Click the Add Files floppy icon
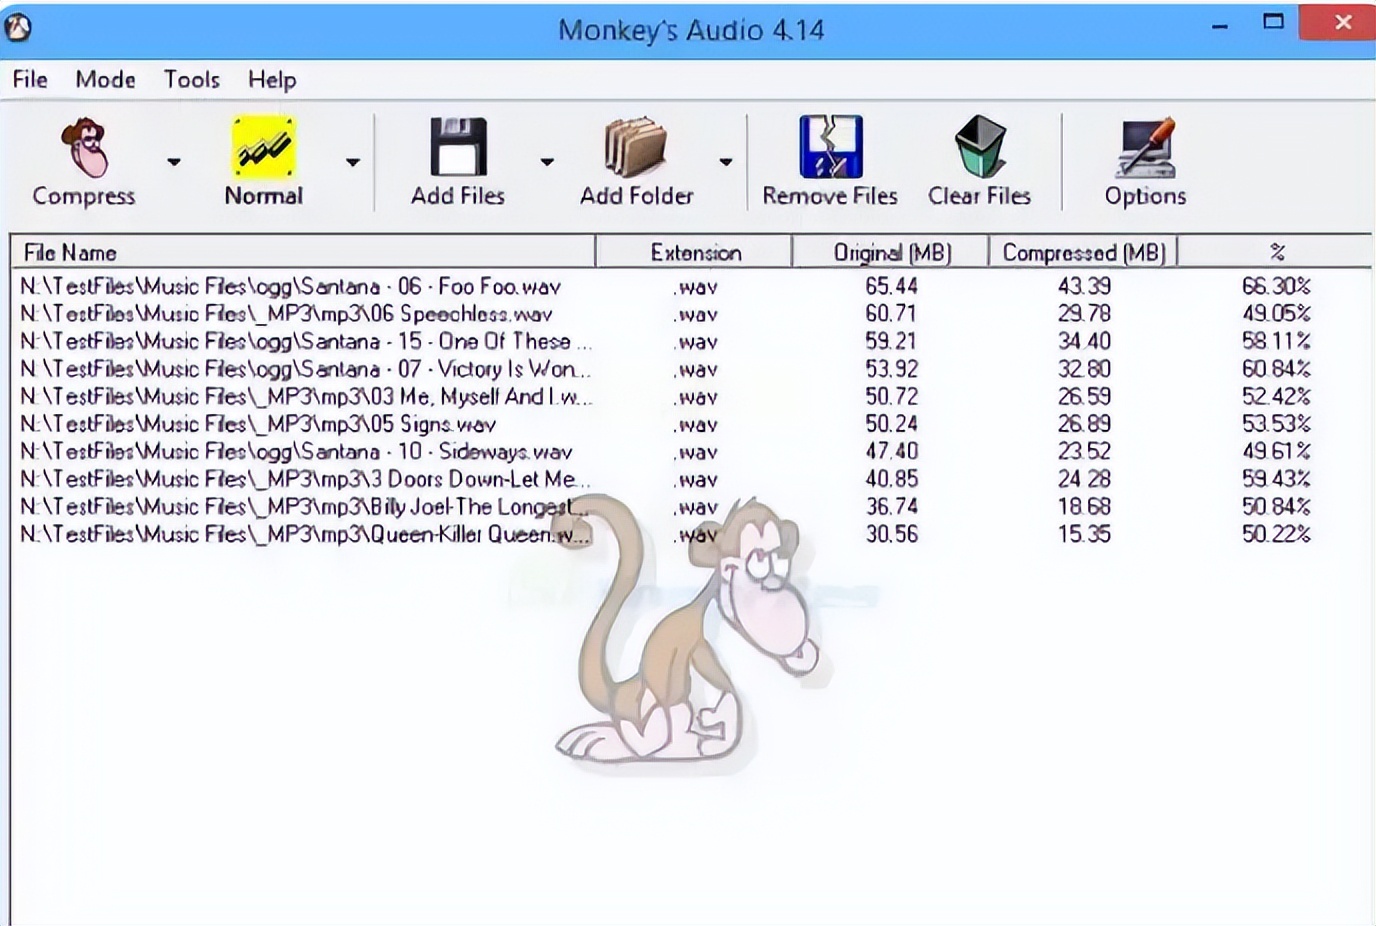 [x=458, y=148]
